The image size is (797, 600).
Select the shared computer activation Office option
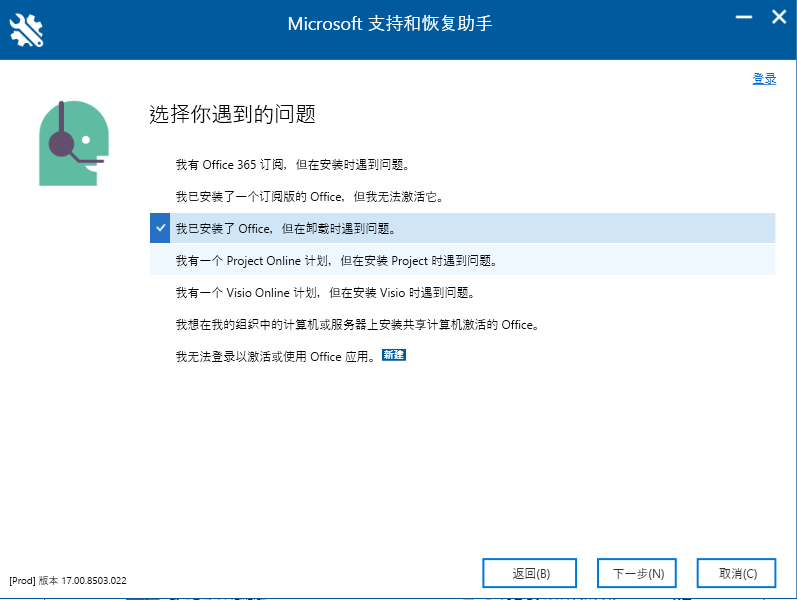[463, 324]
